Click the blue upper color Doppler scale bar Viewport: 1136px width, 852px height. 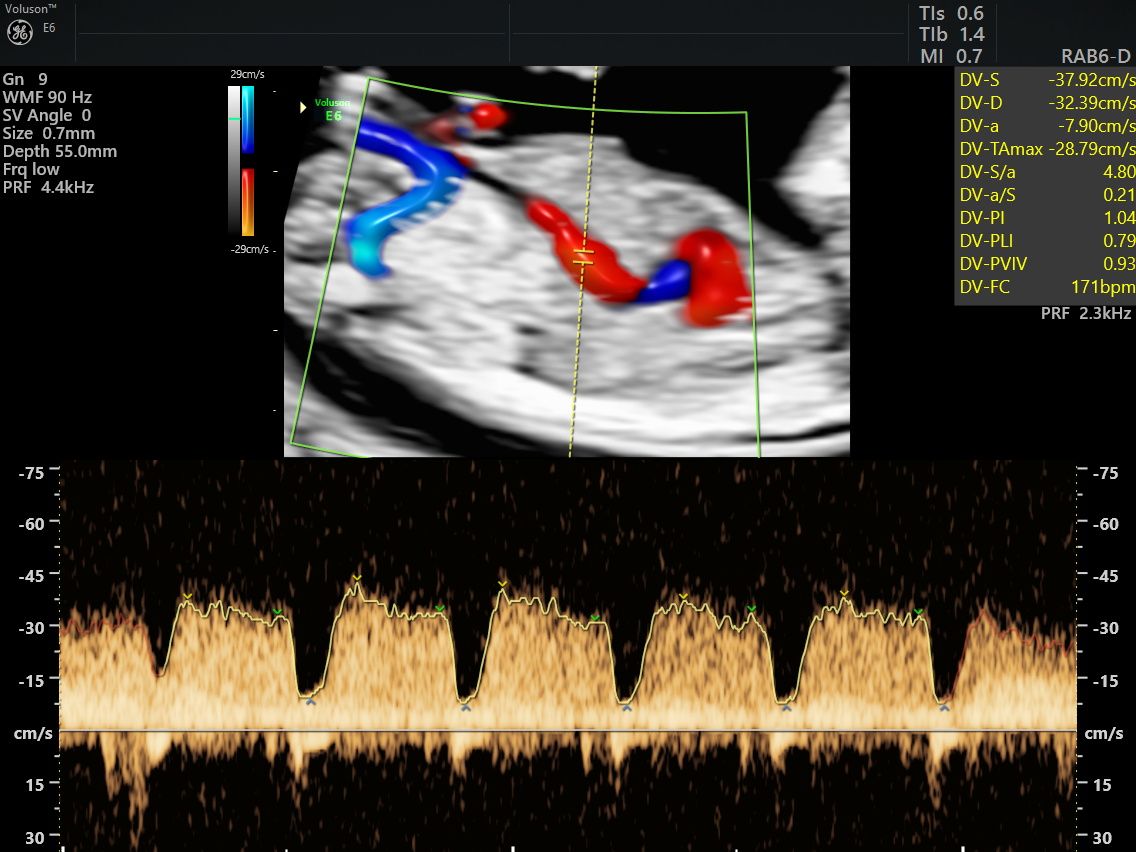click(248, 119)
